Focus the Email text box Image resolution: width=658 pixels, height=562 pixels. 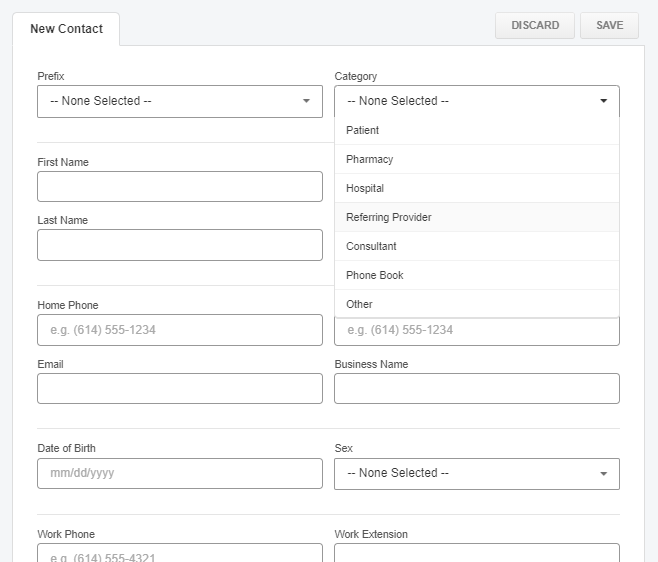[179, 389]
